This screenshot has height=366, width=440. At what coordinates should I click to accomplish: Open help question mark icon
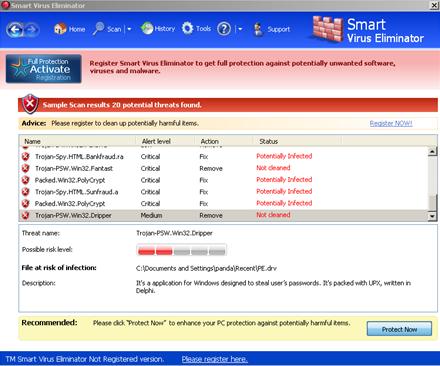224,29
